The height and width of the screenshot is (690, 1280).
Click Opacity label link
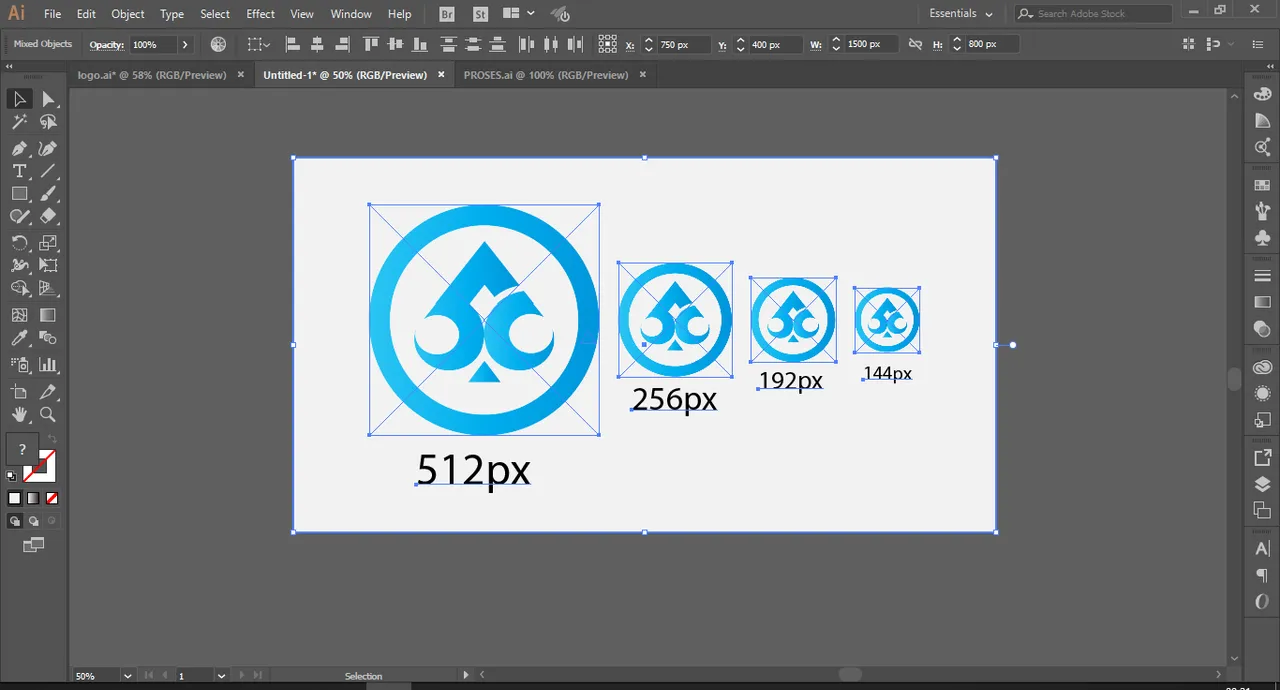click(x=106, y=45)
